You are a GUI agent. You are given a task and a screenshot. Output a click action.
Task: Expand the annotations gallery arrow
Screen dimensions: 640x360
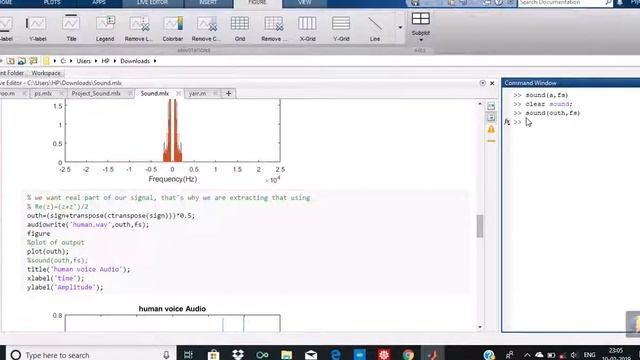[400, 27]
